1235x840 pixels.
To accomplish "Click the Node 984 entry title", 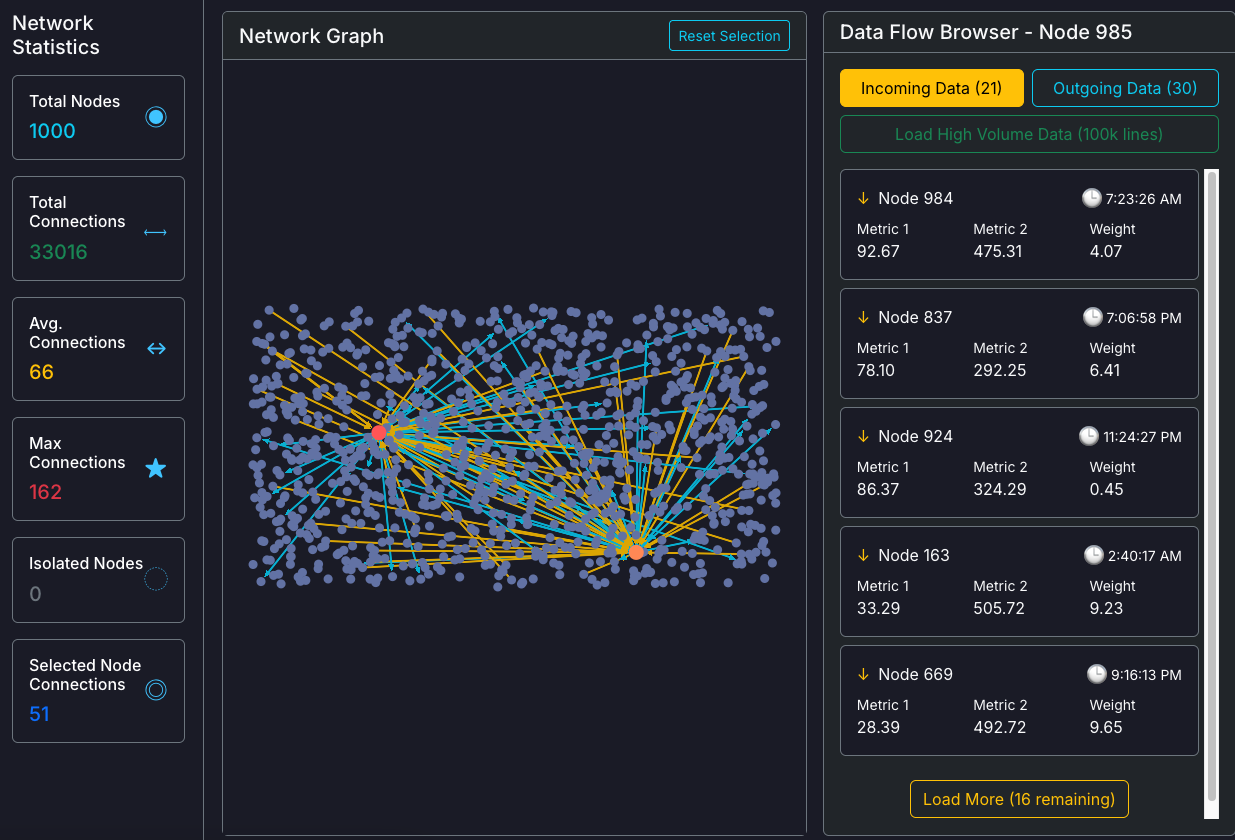I will coord(915,198).
